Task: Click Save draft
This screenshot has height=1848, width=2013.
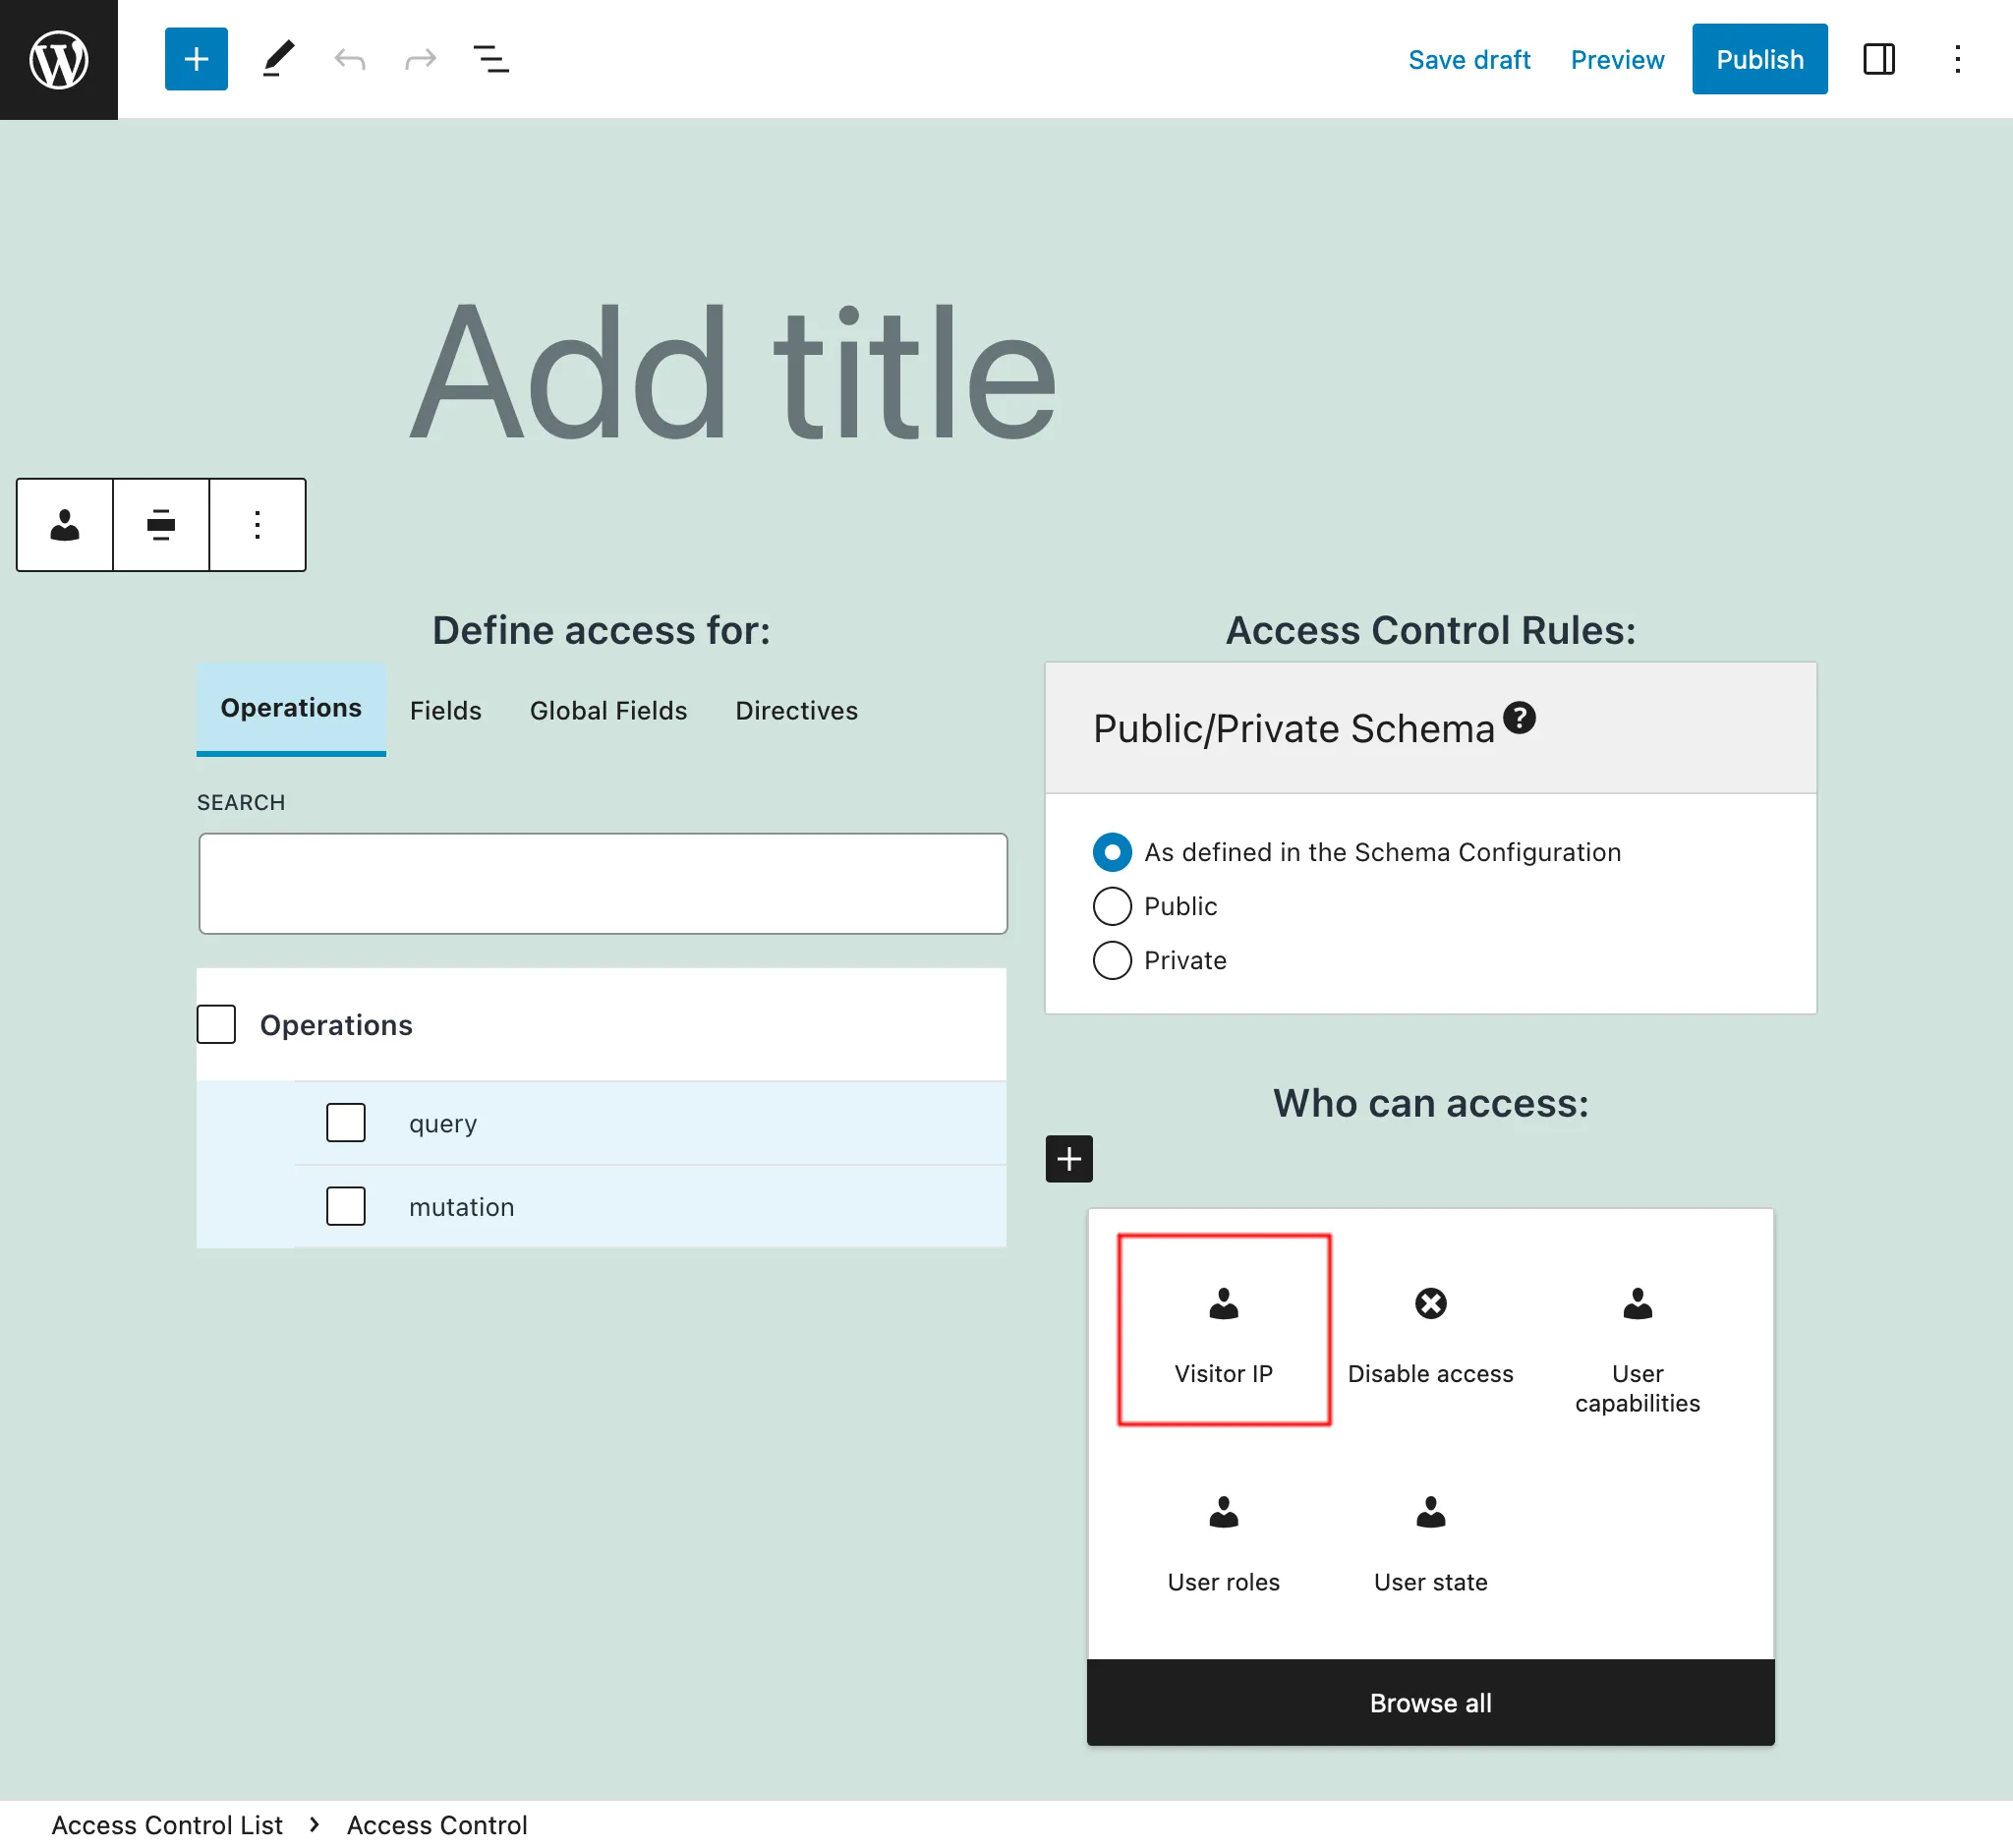Action: (x=1469, y=60)
